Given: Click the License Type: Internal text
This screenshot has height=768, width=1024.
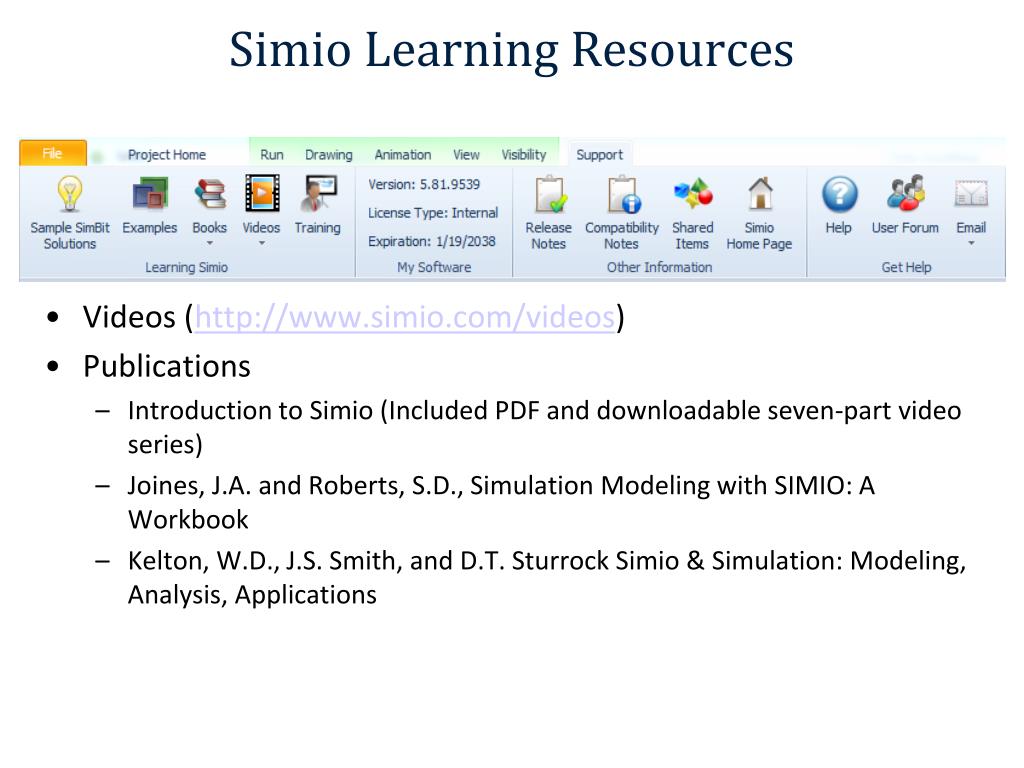Looking at the screenshot, I should 433,213.
